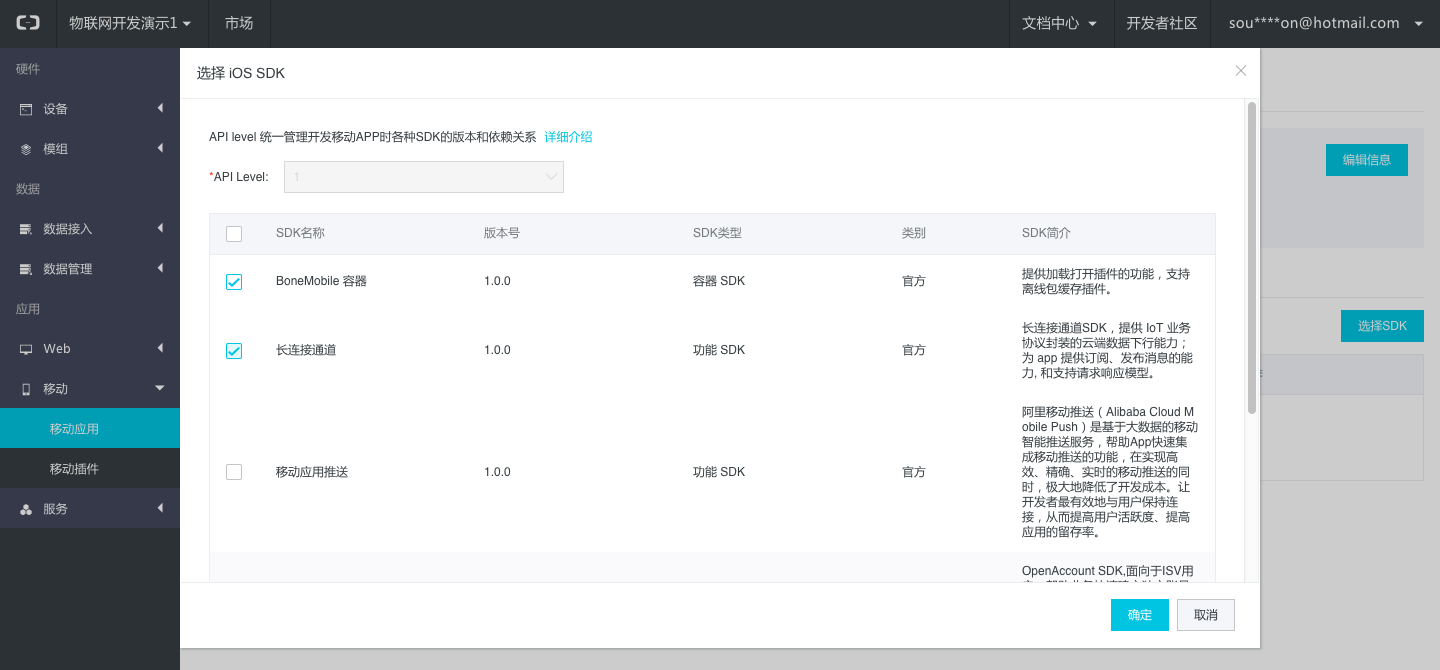This screenshot has height=670, width=1440.
Task: Select 移动插件 in the sidebar
Action: point(74,469)
